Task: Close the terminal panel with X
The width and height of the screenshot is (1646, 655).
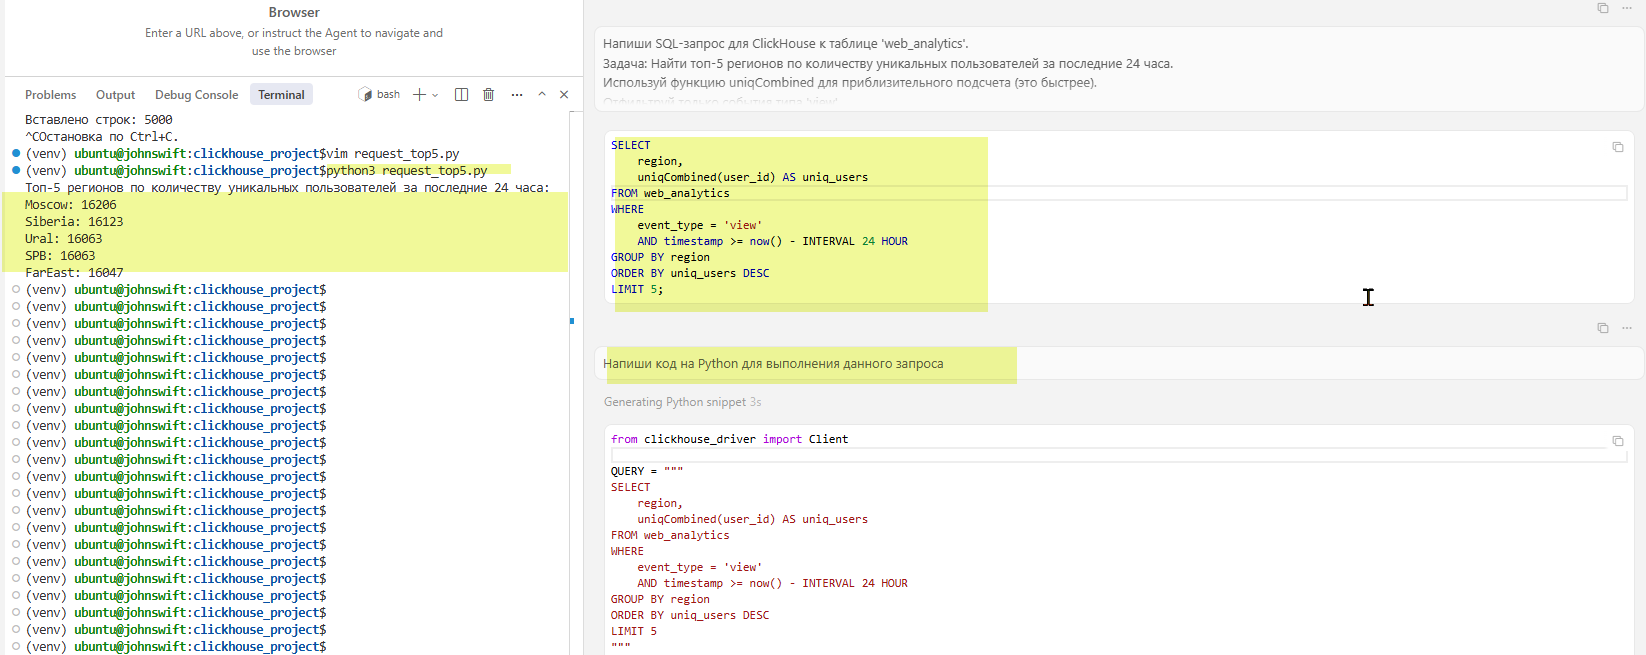Action: [564, 95]
